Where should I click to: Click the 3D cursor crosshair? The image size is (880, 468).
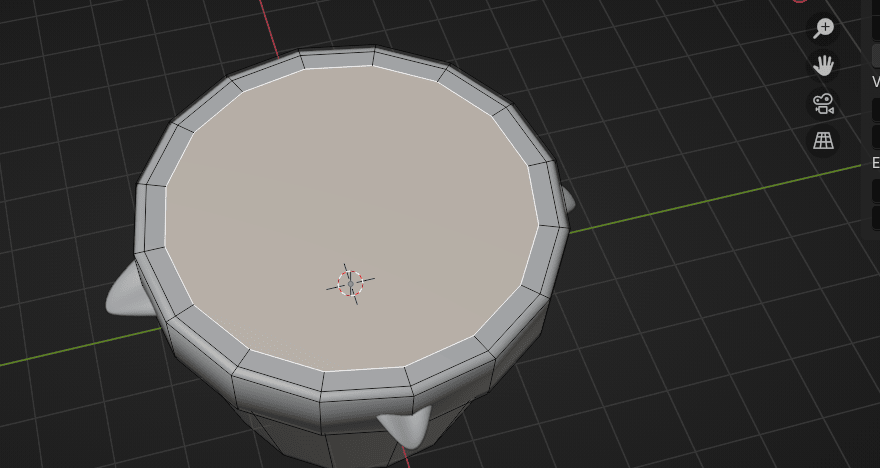coord(351,284)
